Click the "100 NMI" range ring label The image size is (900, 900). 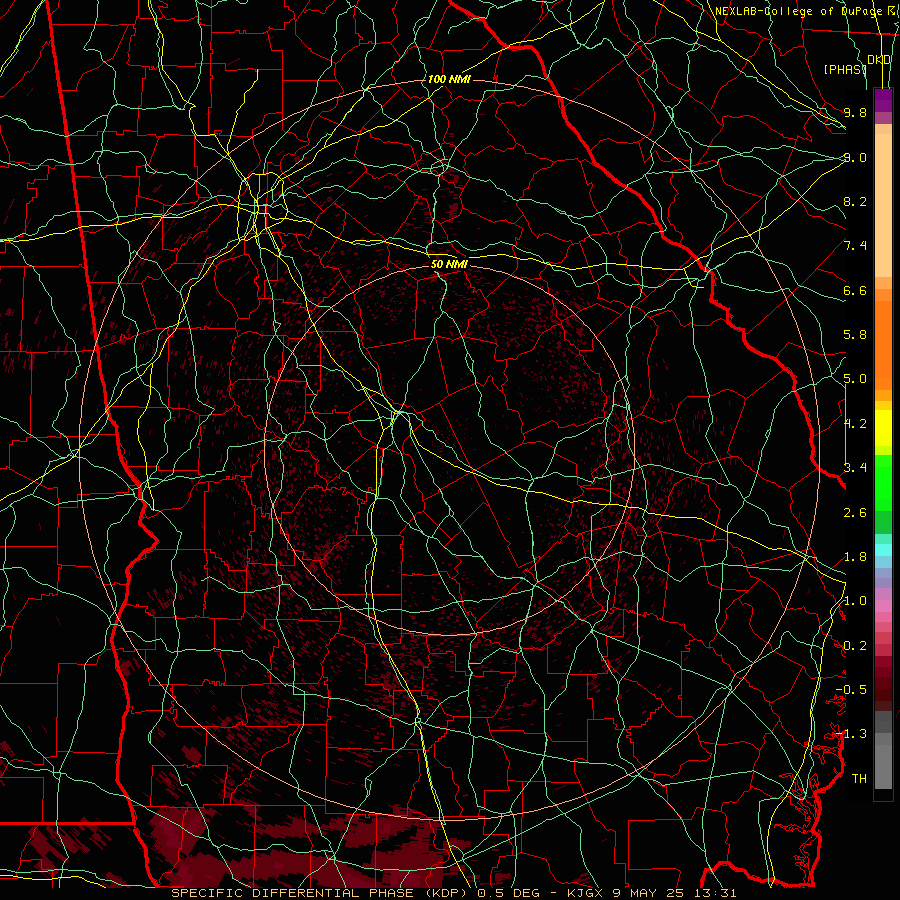coord(449,79)
